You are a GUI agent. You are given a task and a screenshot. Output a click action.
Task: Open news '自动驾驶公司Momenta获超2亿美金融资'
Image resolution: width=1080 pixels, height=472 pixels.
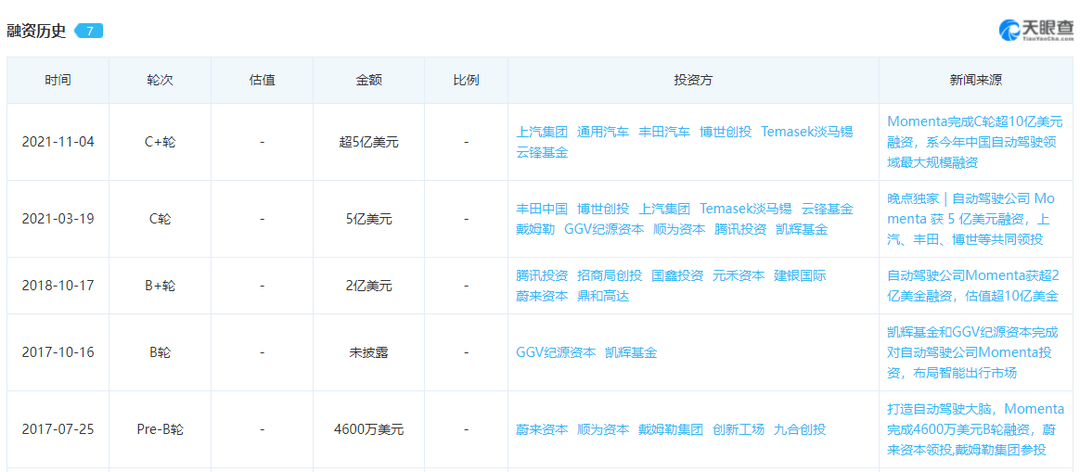click(975, 285)
